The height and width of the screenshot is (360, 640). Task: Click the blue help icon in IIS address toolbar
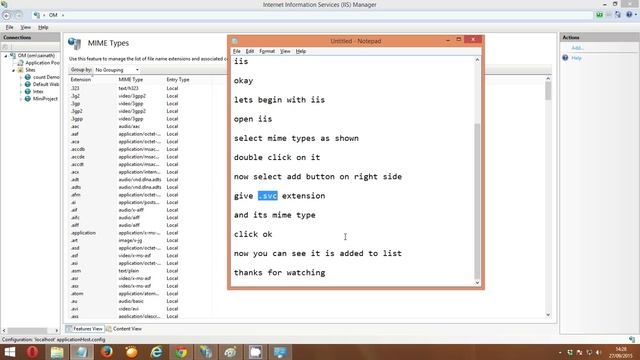[629, 15]
